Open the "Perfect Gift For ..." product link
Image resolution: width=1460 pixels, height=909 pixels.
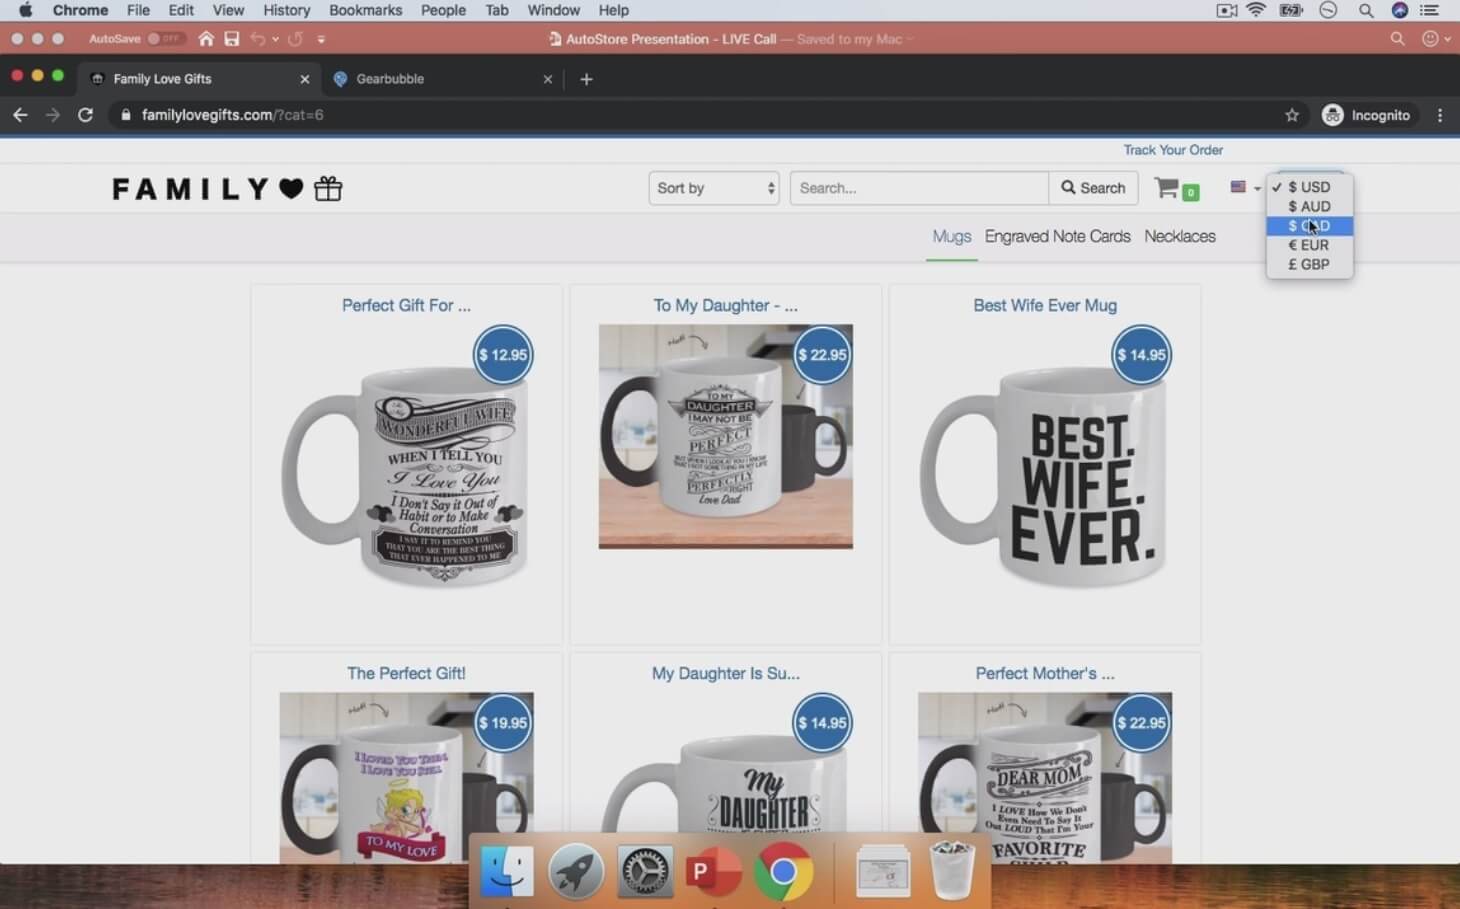pos(406,306)
